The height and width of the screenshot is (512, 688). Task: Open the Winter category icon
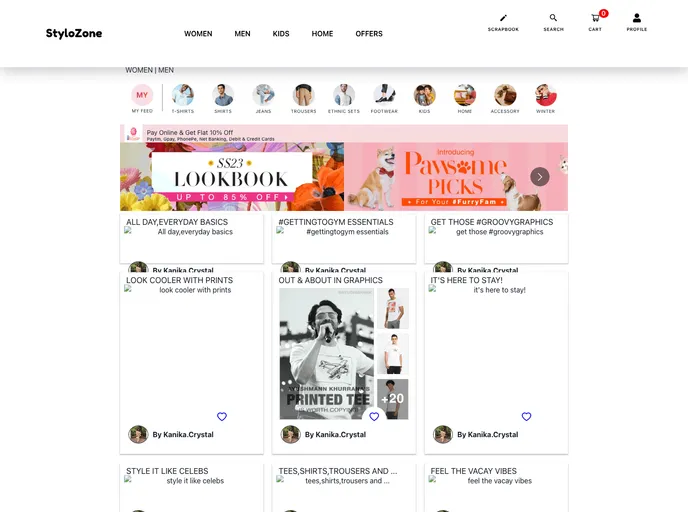click(x=545, y=95)
